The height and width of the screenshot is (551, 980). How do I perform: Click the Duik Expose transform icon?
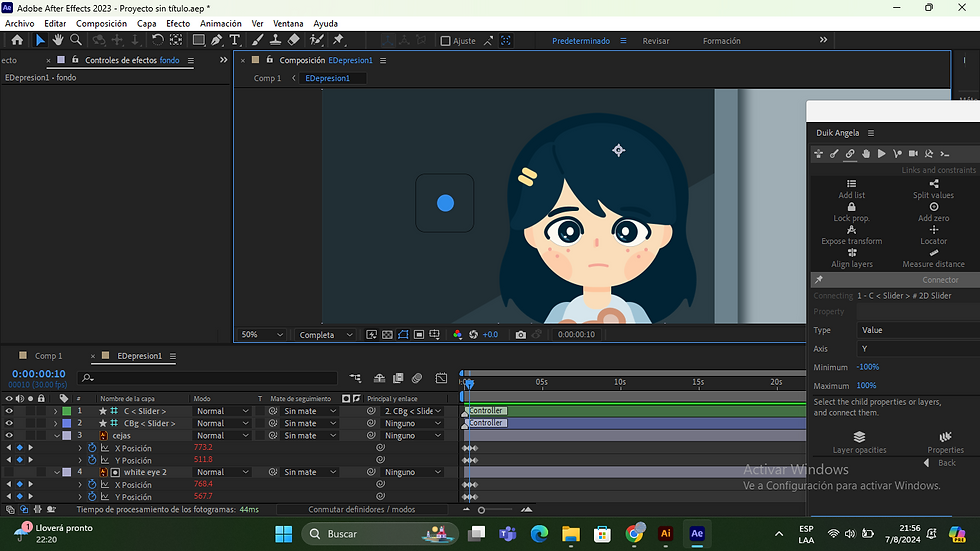[851, 230]
